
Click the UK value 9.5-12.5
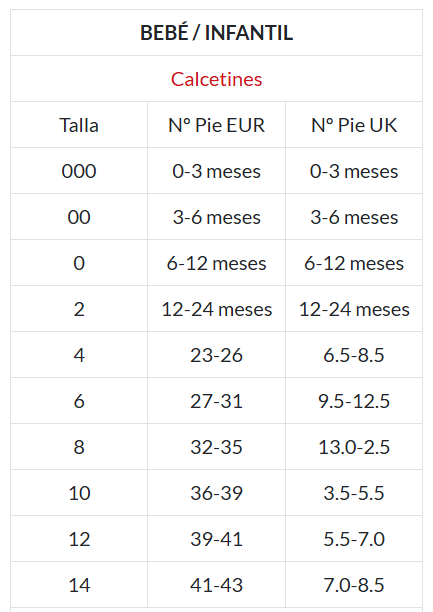[354, 401]
